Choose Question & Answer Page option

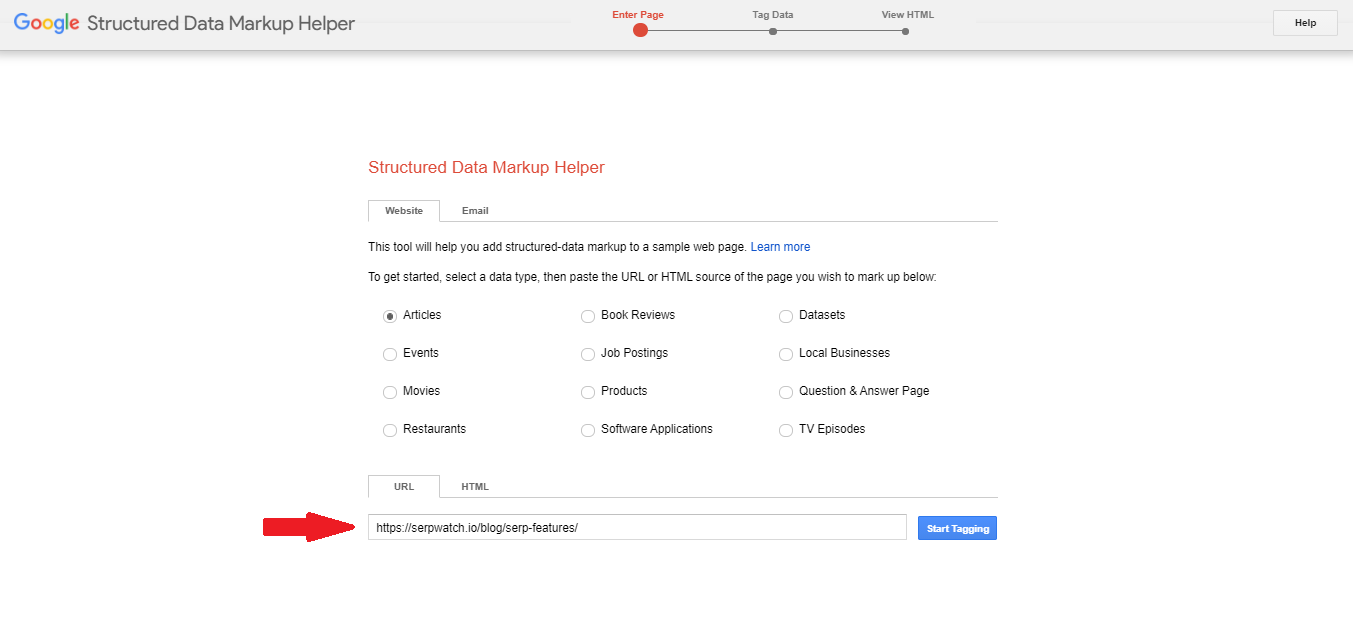click(786, 392)
